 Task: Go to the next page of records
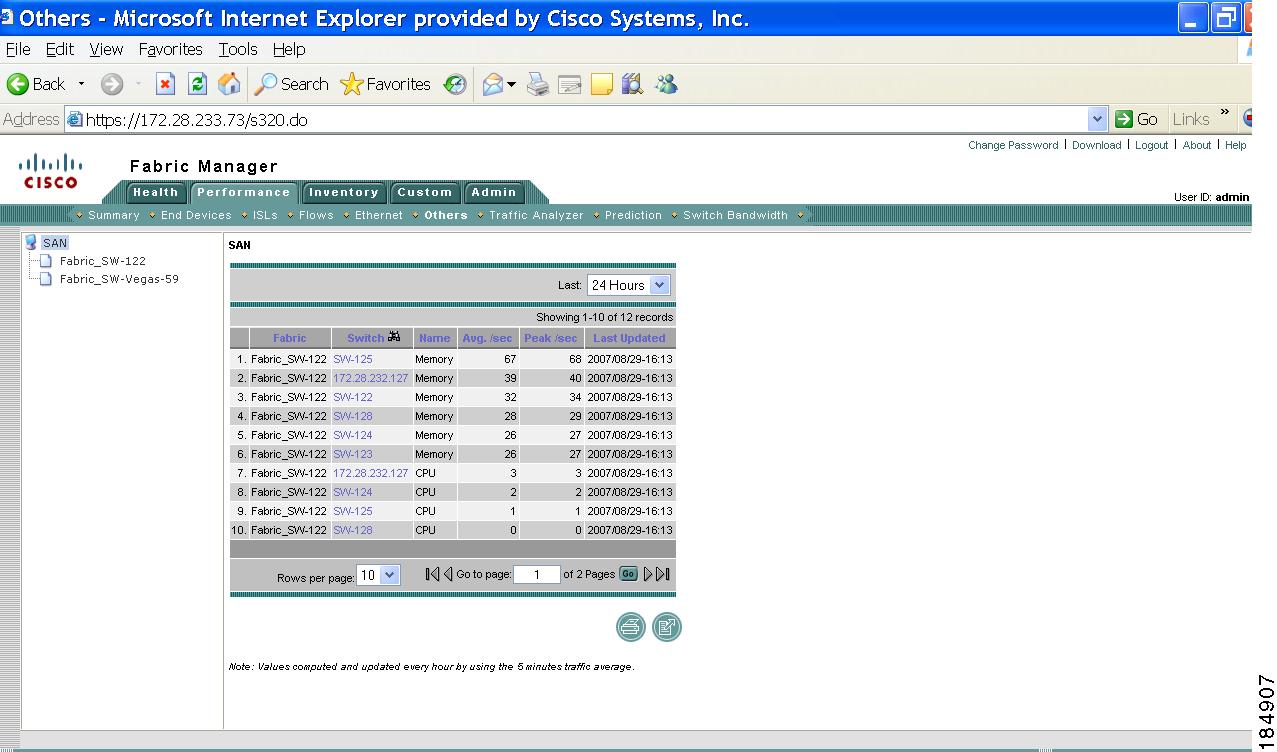(648, 574)
